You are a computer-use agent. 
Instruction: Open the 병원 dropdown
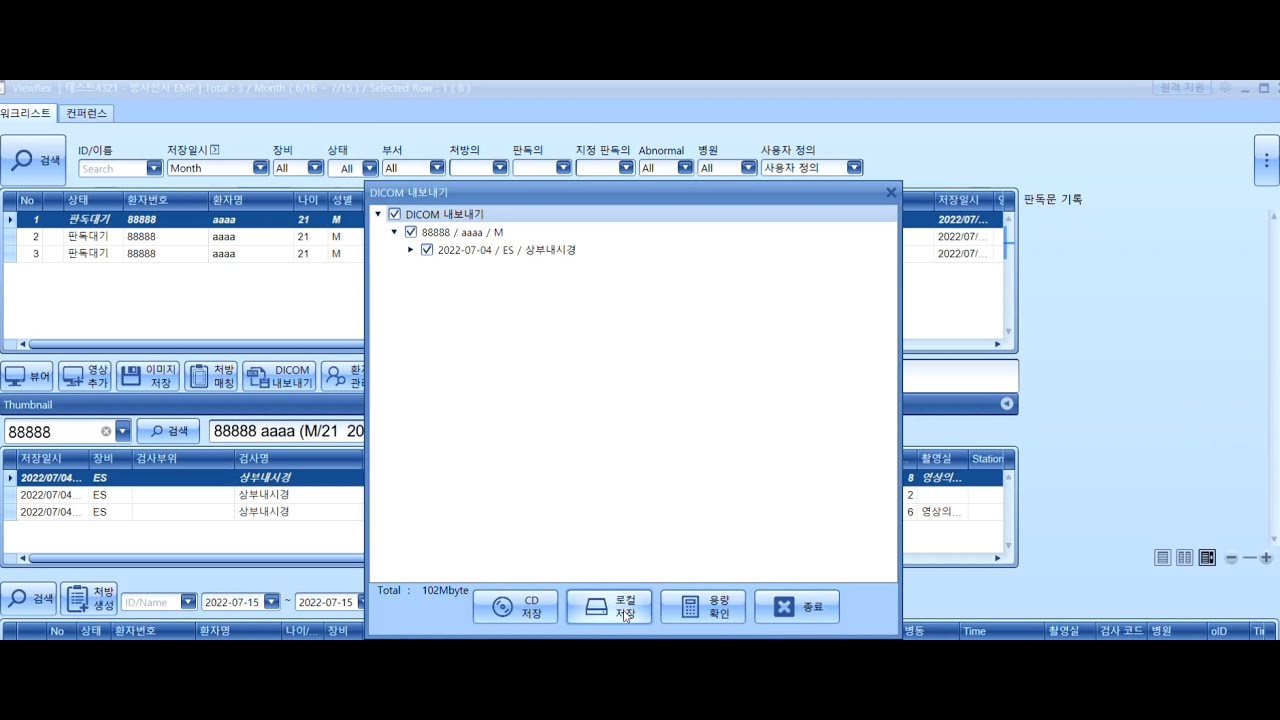[x=748, y=168]
